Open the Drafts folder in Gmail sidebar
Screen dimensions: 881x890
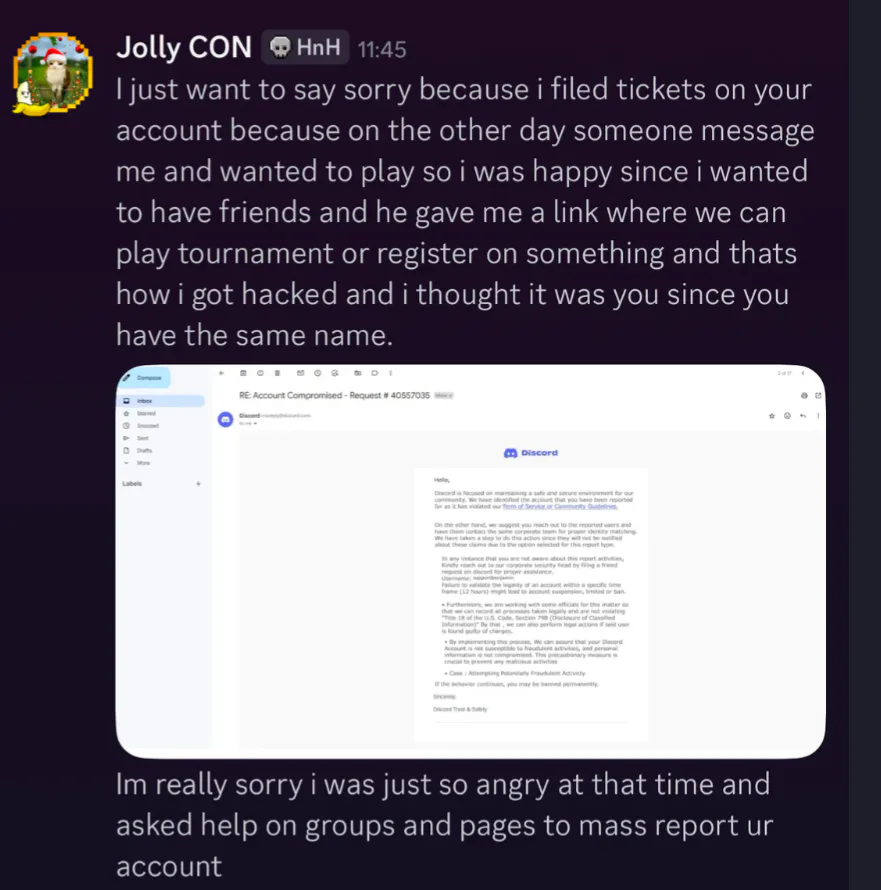pyautogui.click(x=144, y=451)
